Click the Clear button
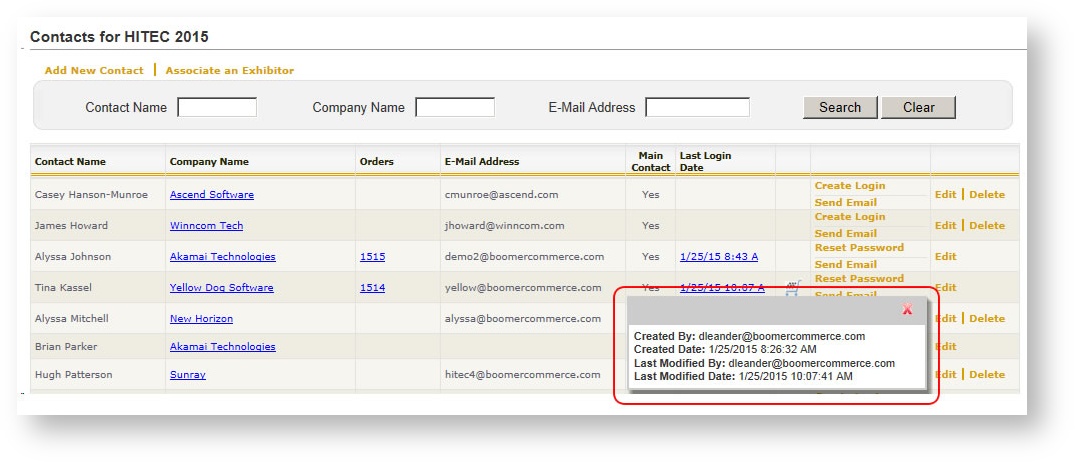1075x463 pixels. [918, 108]
